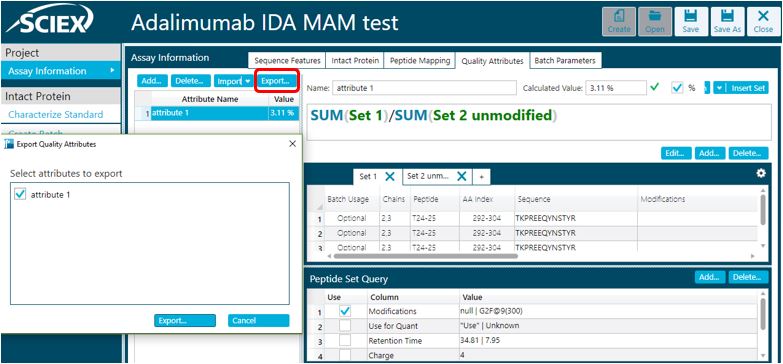Open the Insert Set dropdown arrow
783x364 pixels.
(x=720, y=88)
